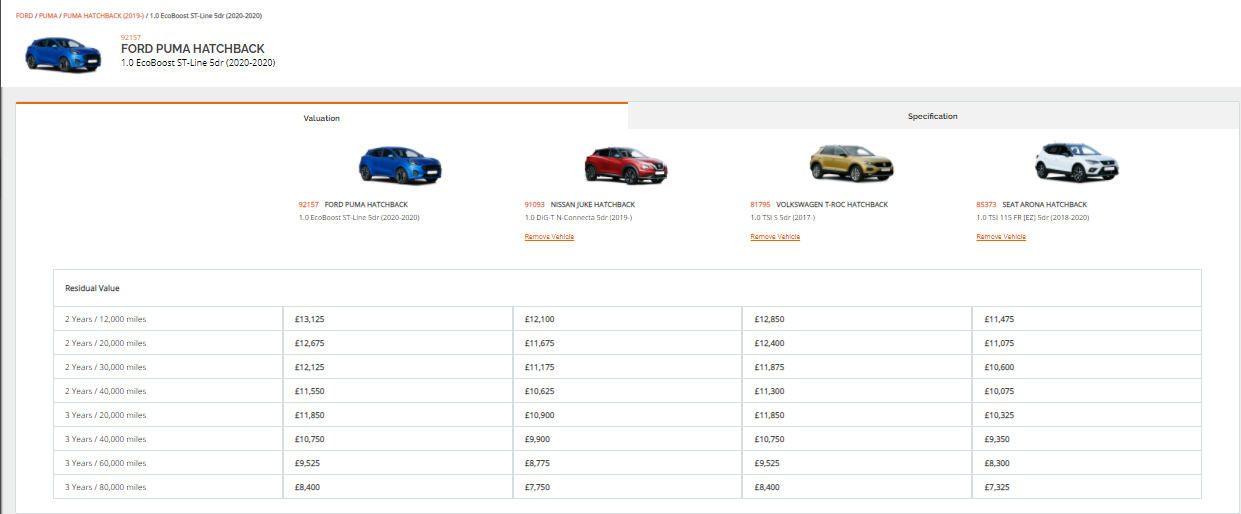Click header title FORD PUMA HATCHBACK
The image size is (1241, 514).
tap(193, 49)
